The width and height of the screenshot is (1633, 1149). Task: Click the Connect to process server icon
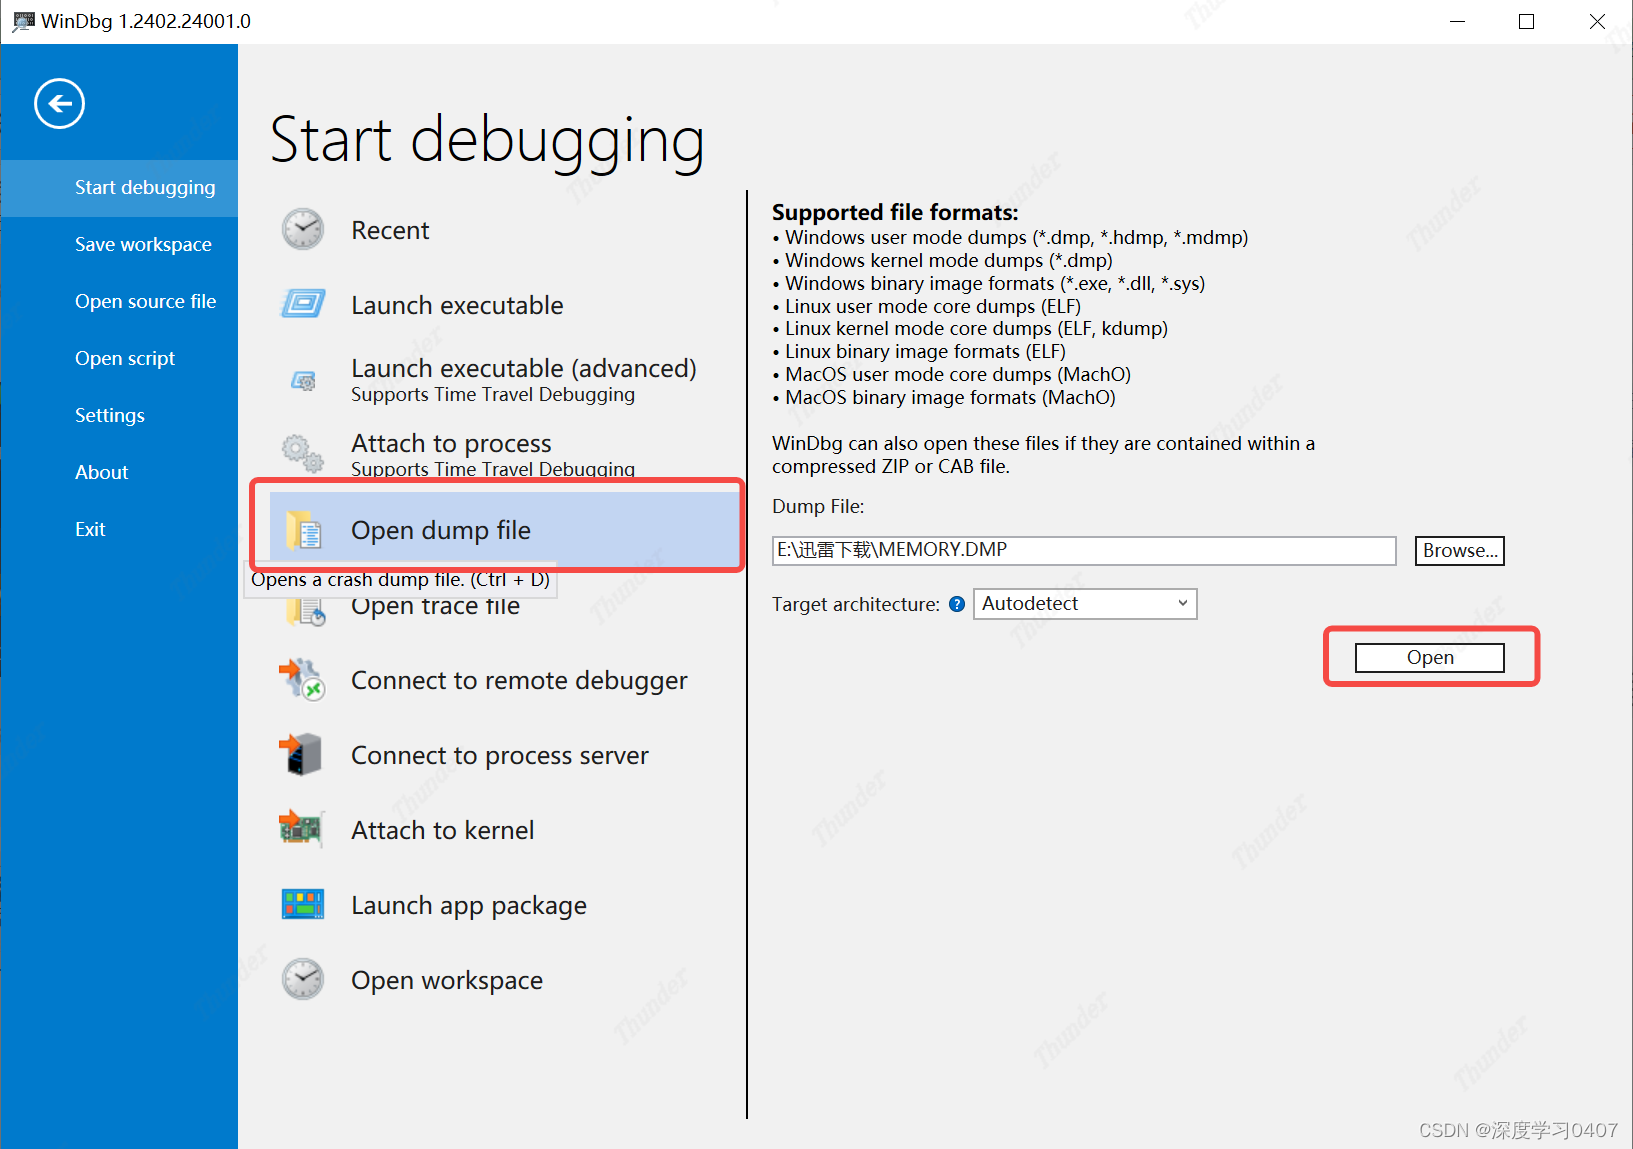pyautogui.click(x=300, y=754)
